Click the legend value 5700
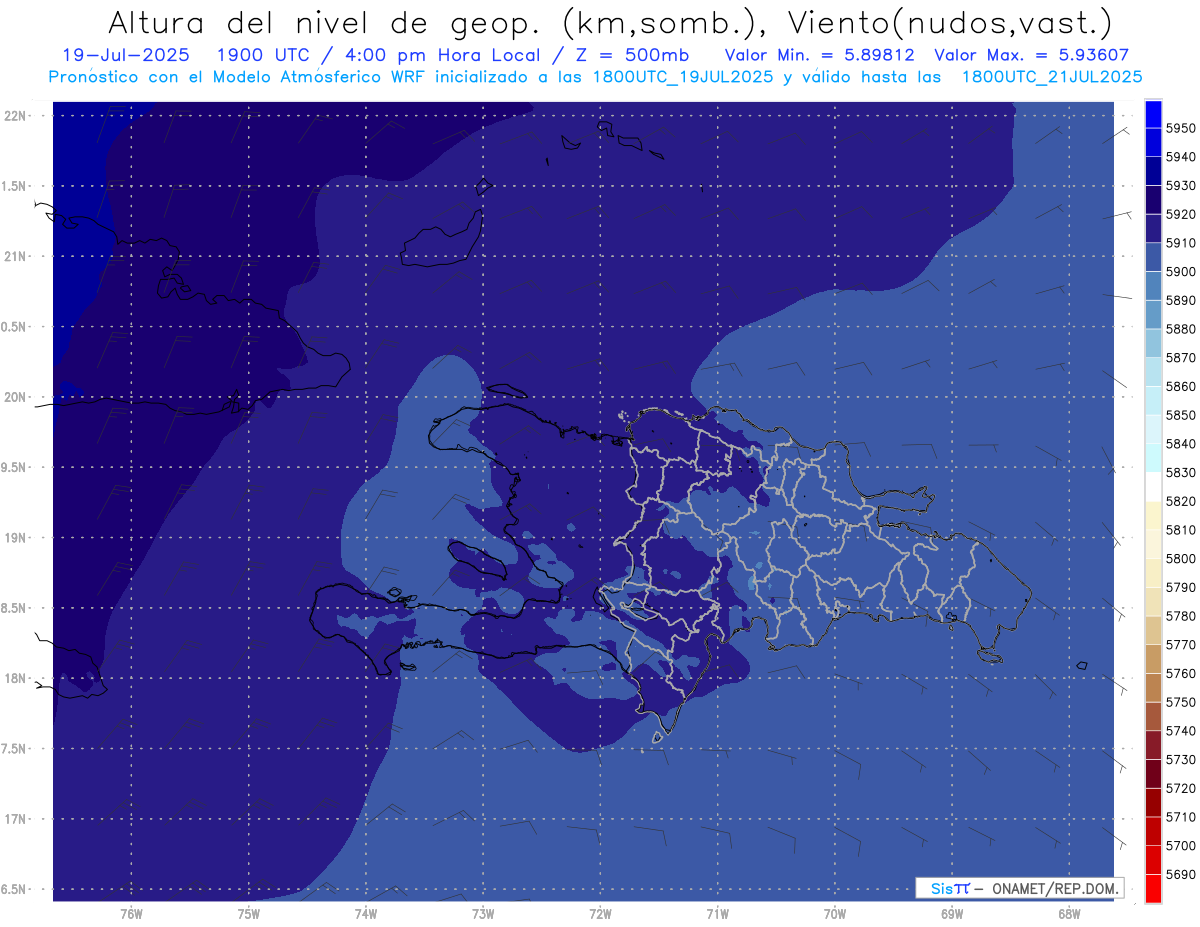This screenshot has height=927, width=1200. (1180, 845)
